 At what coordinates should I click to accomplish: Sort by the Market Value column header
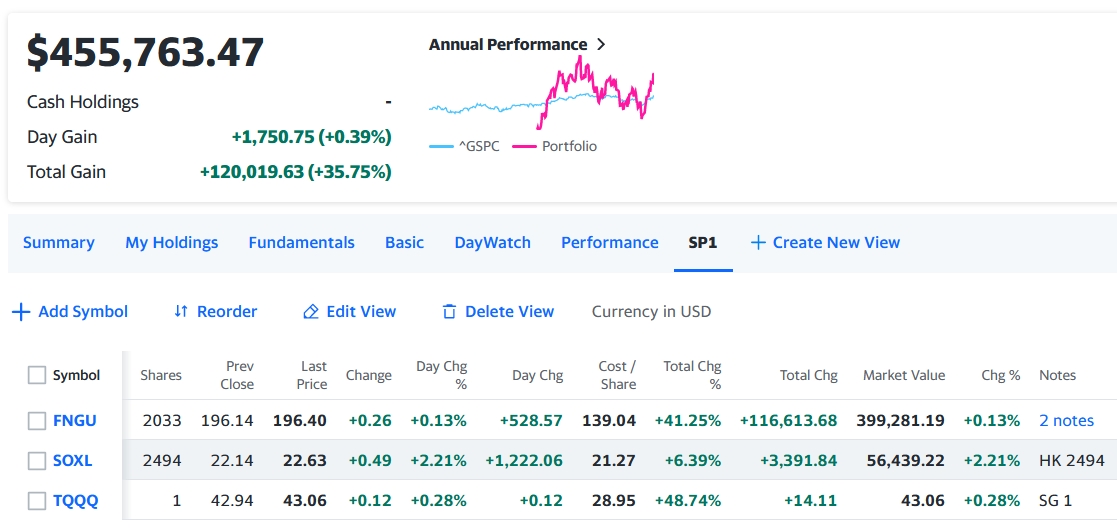pyautogui.click(x=903, y=375)
